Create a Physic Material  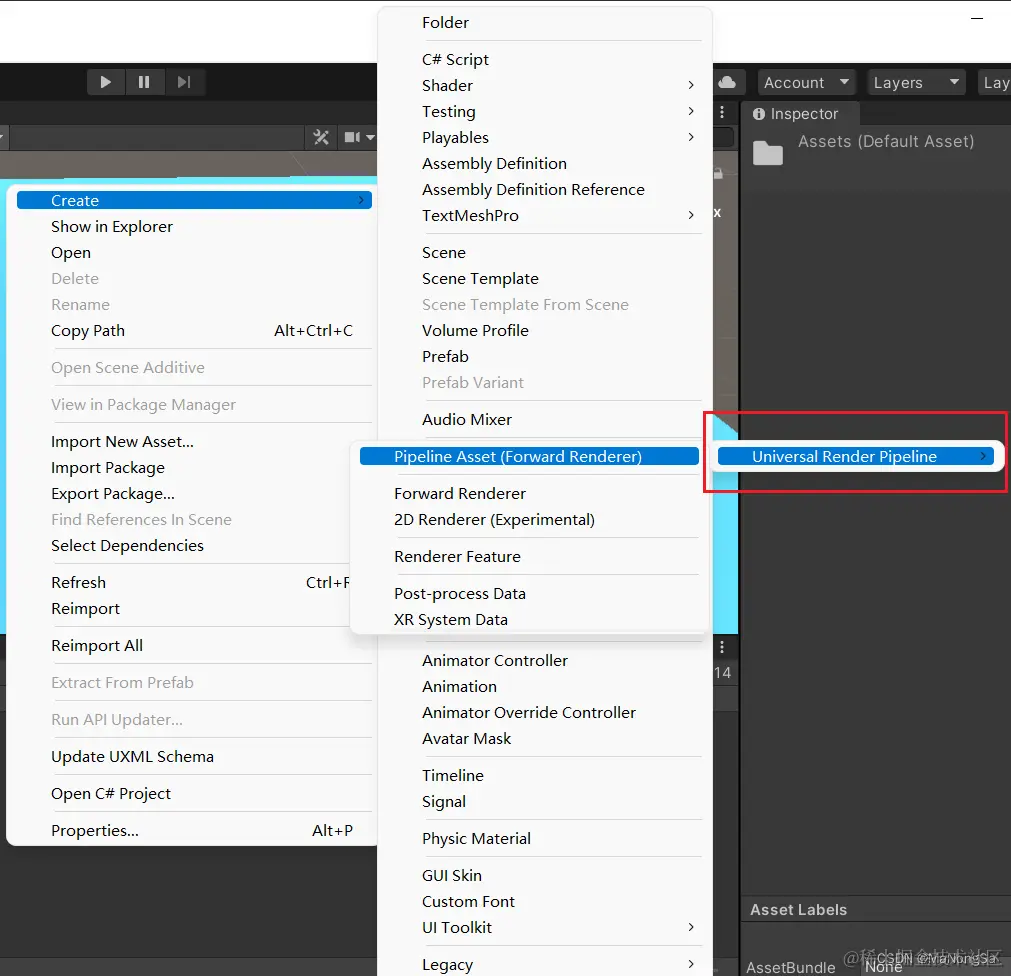545,839
